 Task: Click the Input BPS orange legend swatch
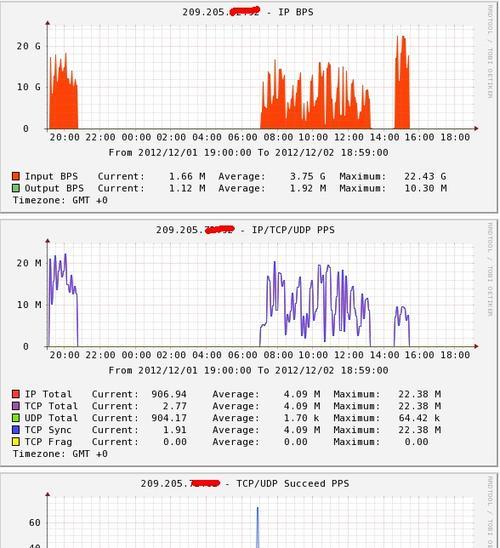coord(16,176)
